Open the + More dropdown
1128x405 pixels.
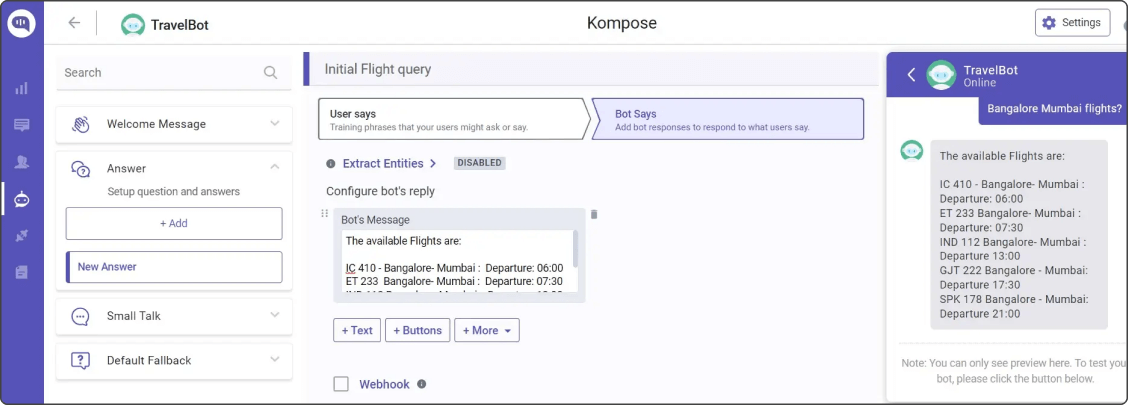pyautogui.click(x=486, y=330)
